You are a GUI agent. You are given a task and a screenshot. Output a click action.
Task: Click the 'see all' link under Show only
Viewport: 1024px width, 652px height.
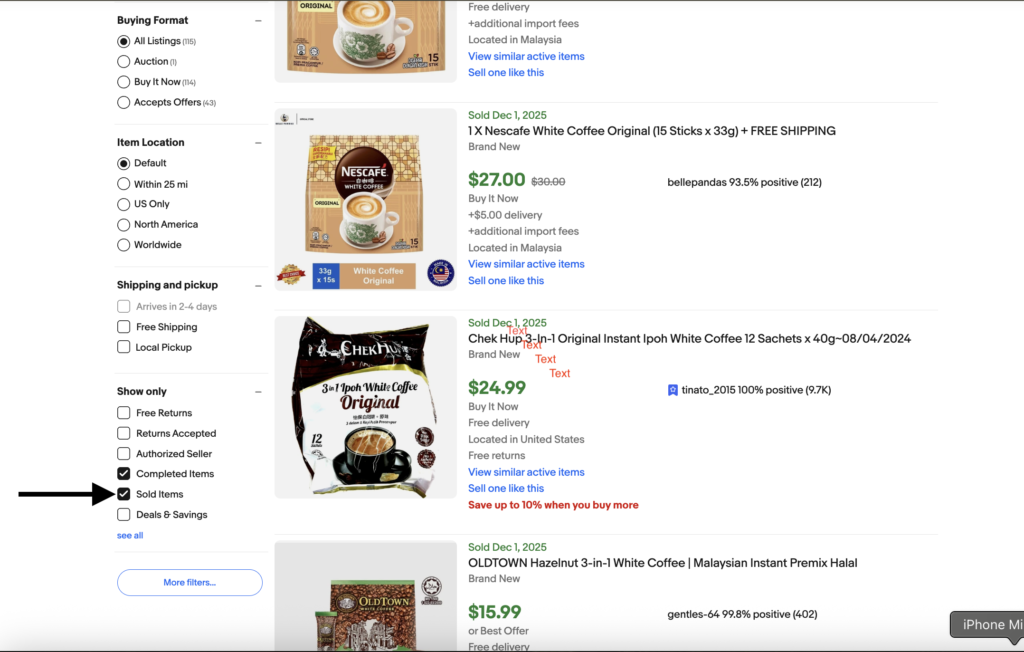tap(130, 536)
